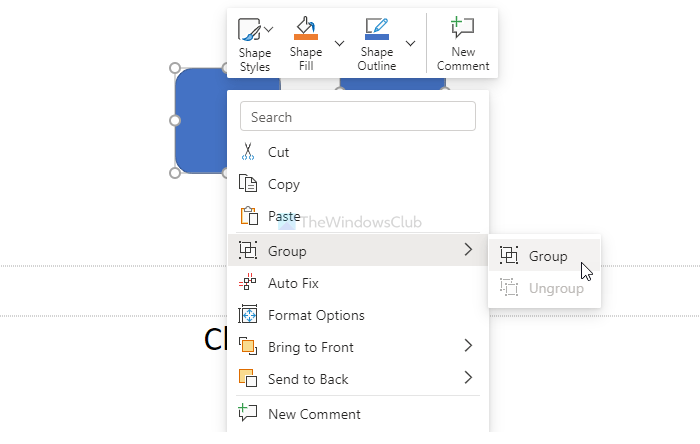Screen dimensions: 700x444
Task: Expand the Send to Back submenu arrow
Action: tap(468, 379)
